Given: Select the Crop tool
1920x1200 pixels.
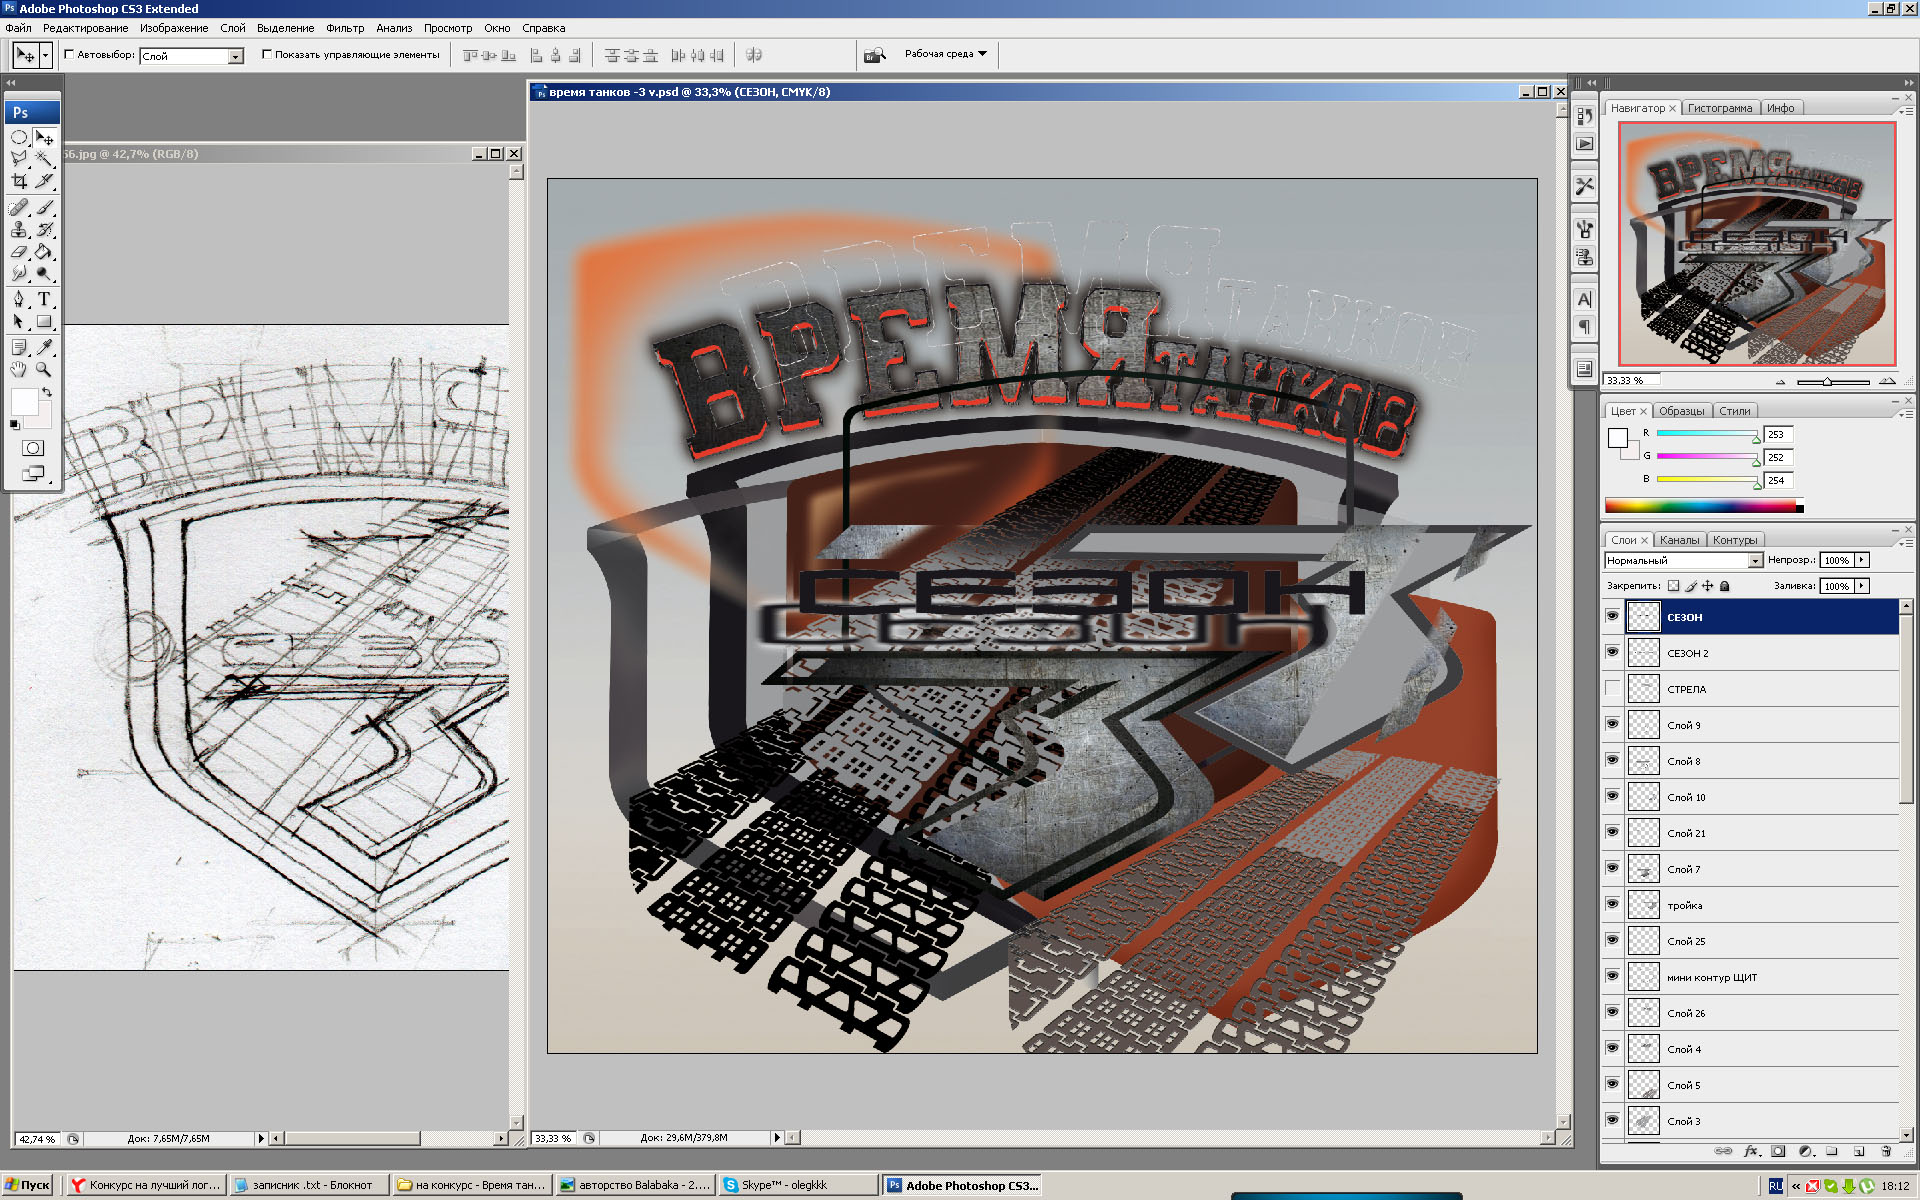Looking at the screenshot, I should [x=19, y=181].
